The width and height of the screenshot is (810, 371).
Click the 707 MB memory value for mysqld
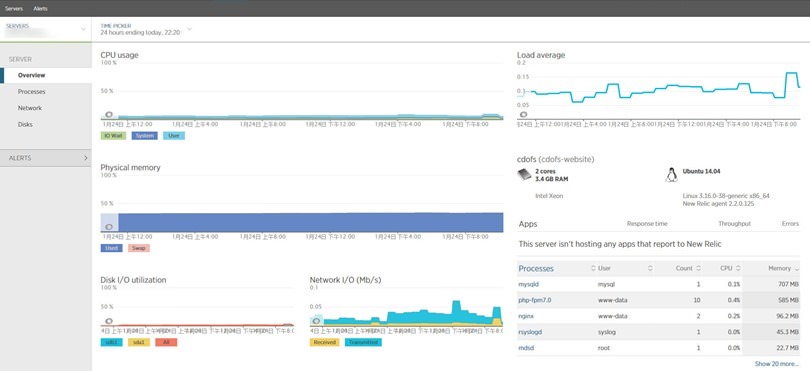click(788, 284)
